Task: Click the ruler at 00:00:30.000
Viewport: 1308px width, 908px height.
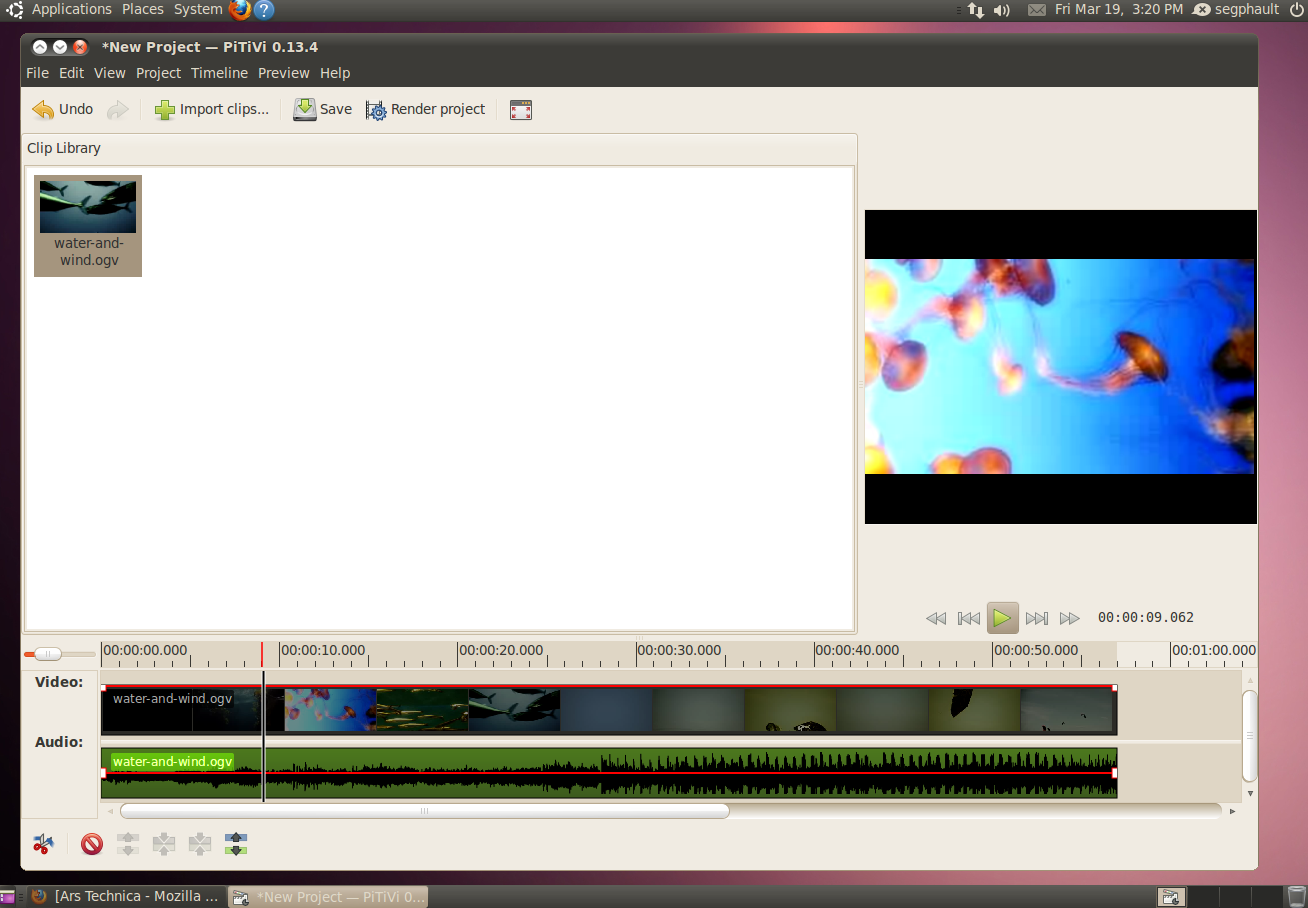Action: [679, 650]
